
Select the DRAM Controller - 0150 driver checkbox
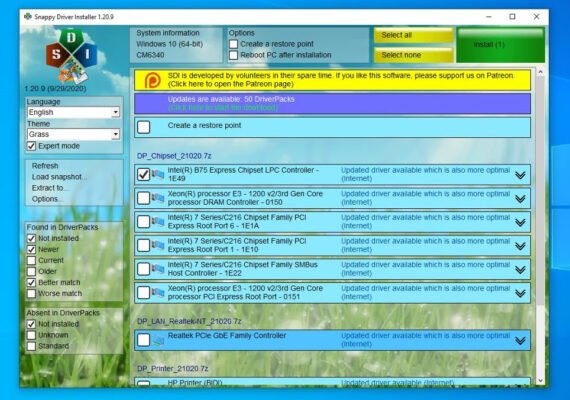point(144,198)
